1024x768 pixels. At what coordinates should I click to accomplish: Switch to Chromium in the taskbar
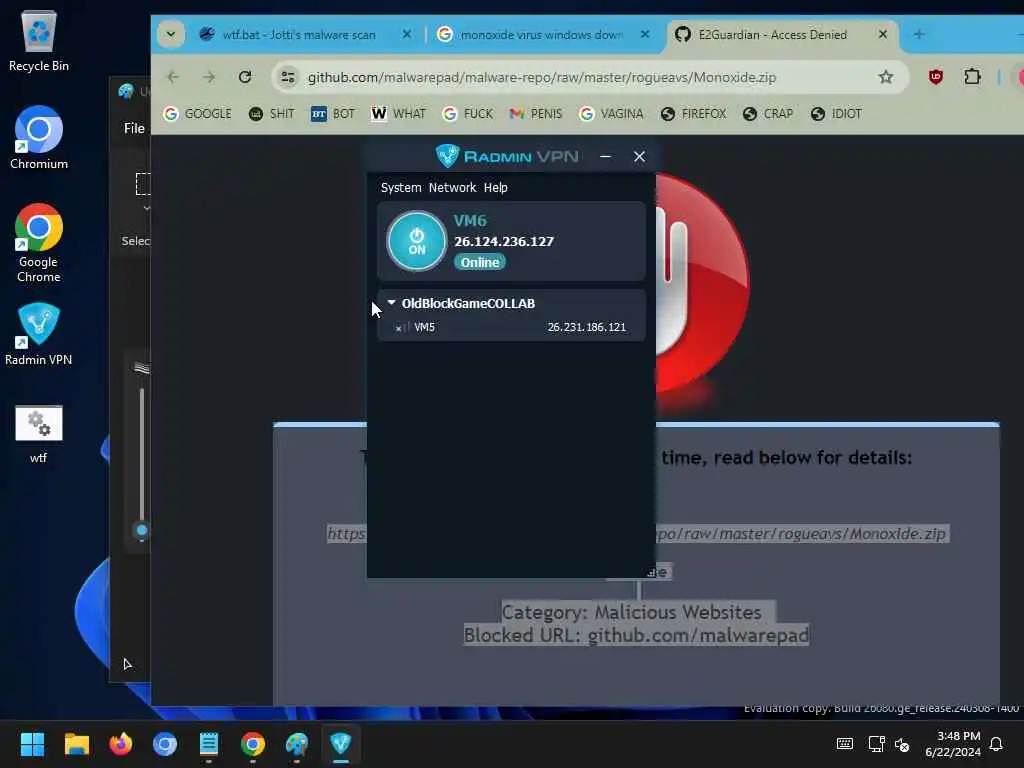tap(165, 744)
